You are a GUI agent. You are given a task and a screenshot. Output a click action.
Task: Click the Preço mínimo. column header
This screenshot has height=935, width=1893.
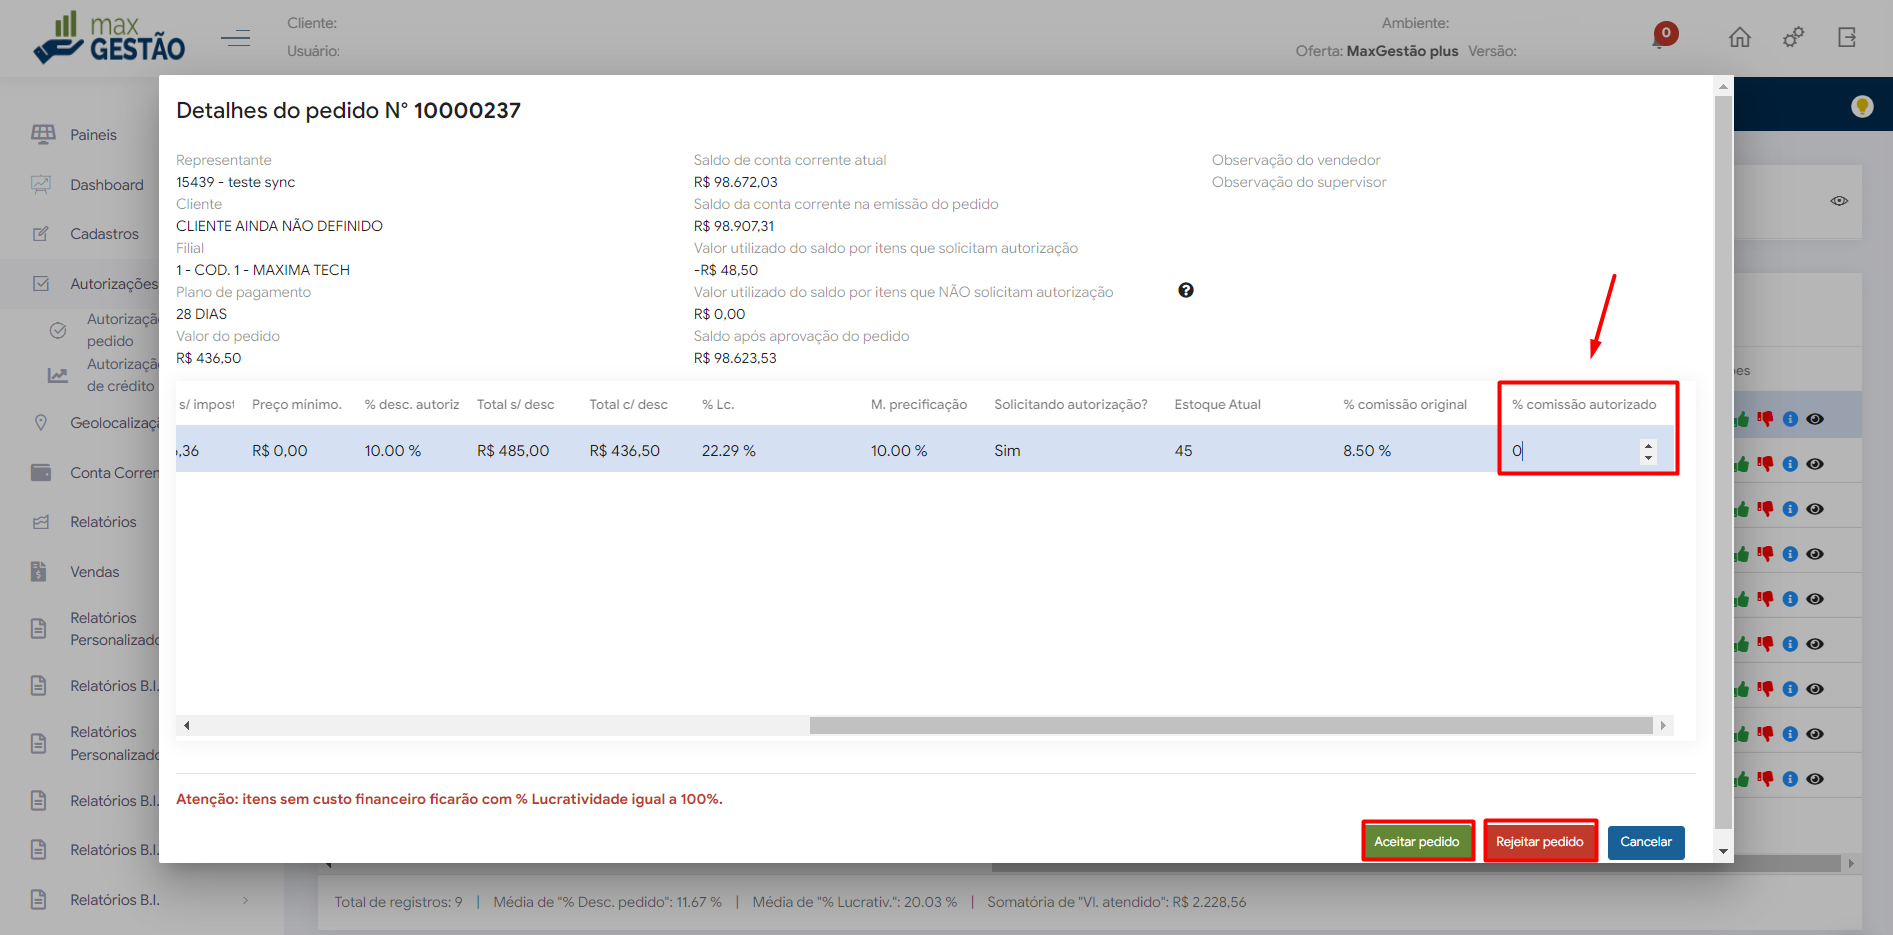[x=297, y=404]
